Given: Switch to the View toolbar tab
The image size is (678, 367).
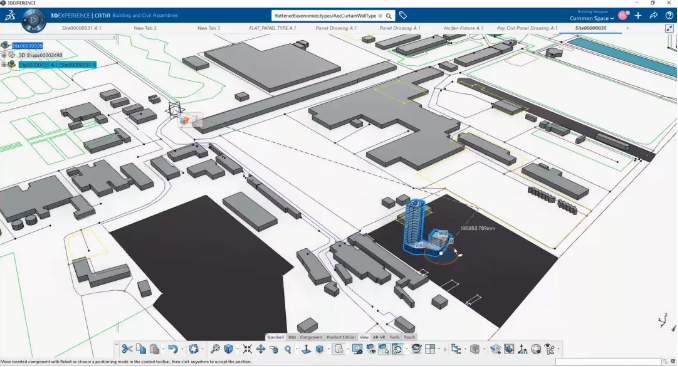Looking at the screenshot, I should [x=364, y=337].
